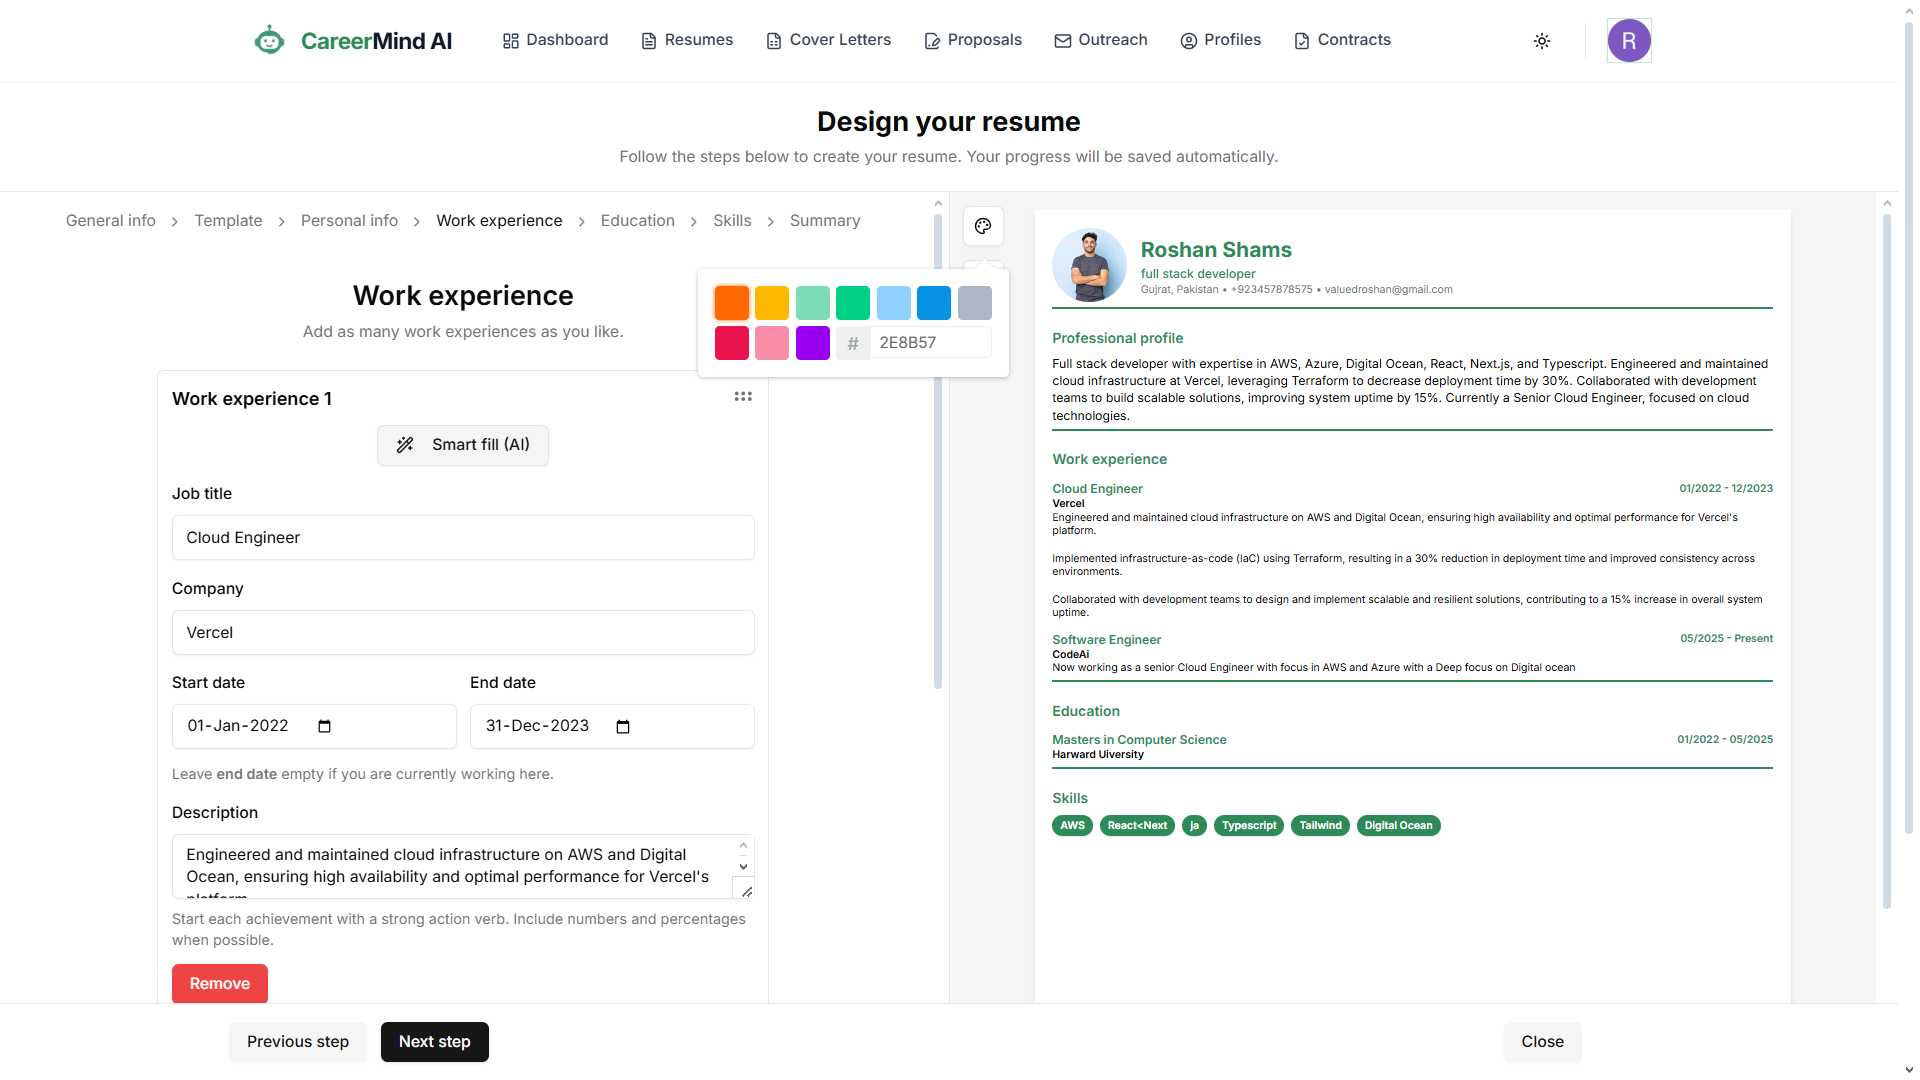
Task: Go to the Education step breadcrumb
Action: tap(637, 221)
